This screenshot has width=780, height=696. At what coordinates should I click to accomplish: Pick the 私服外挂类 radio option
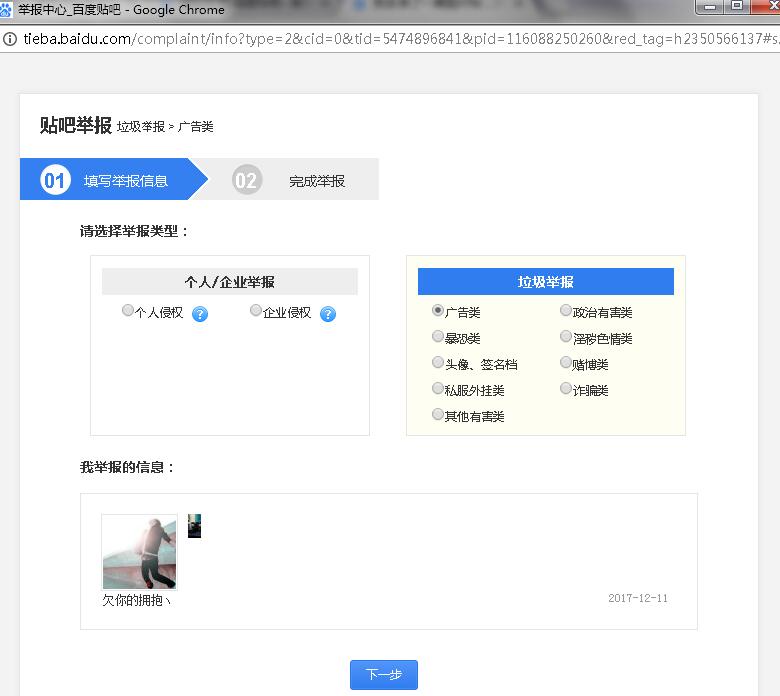click(x=437, y=388)
